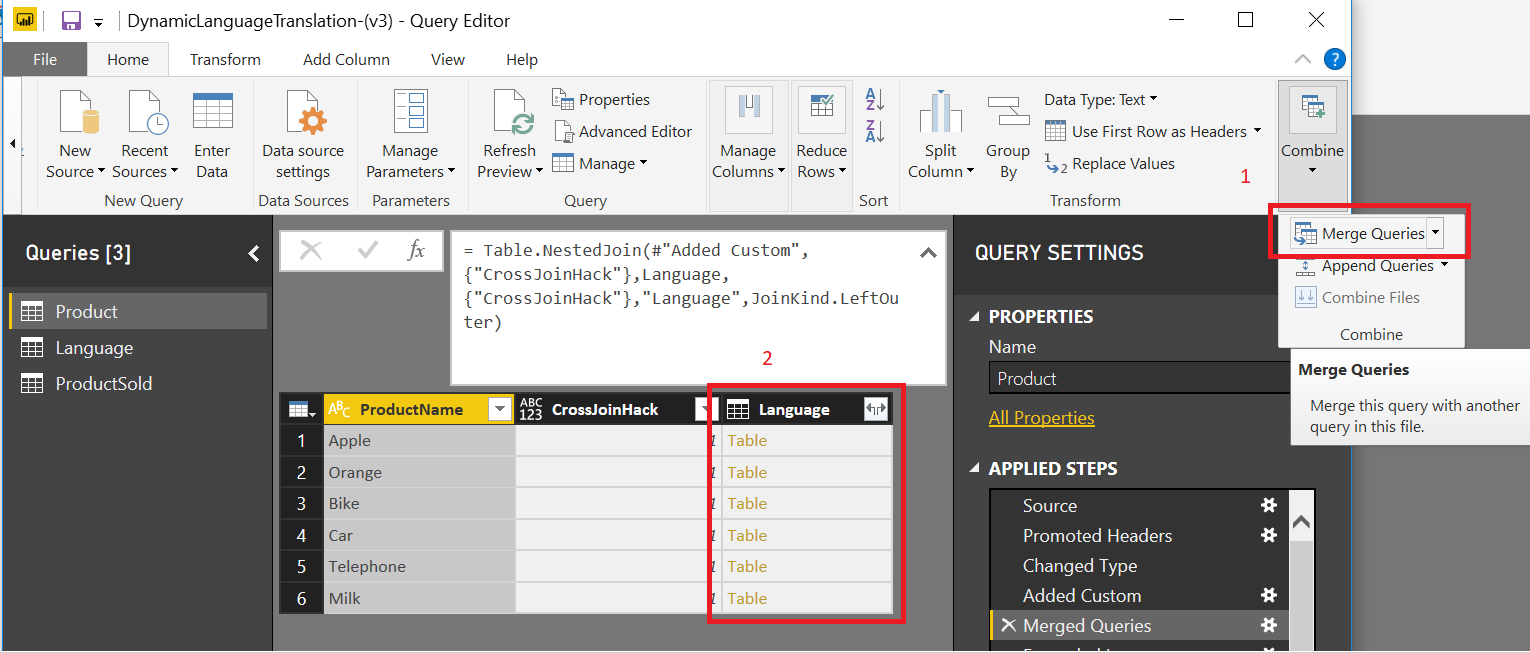Click the Reduce Rows icon
The image size is (1530, 653).
[822, 112]
